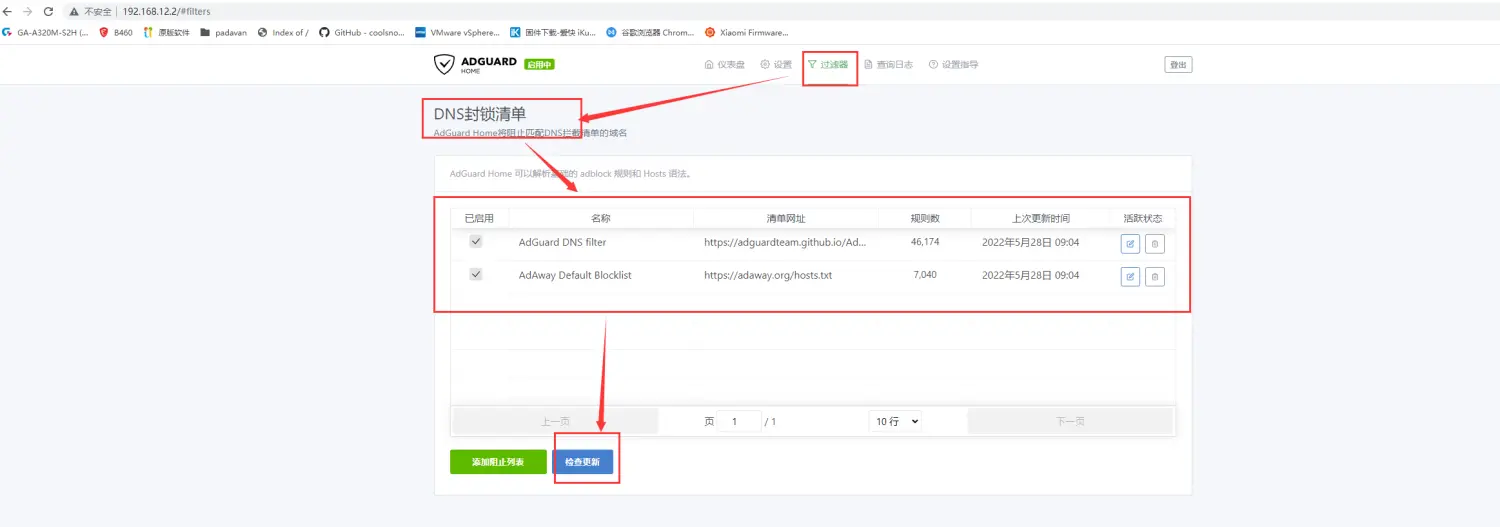Disable the AdGuard DNS filter checkbox
The width and height of the screenshot is (1500, 527).
click(x=476, y=241)
